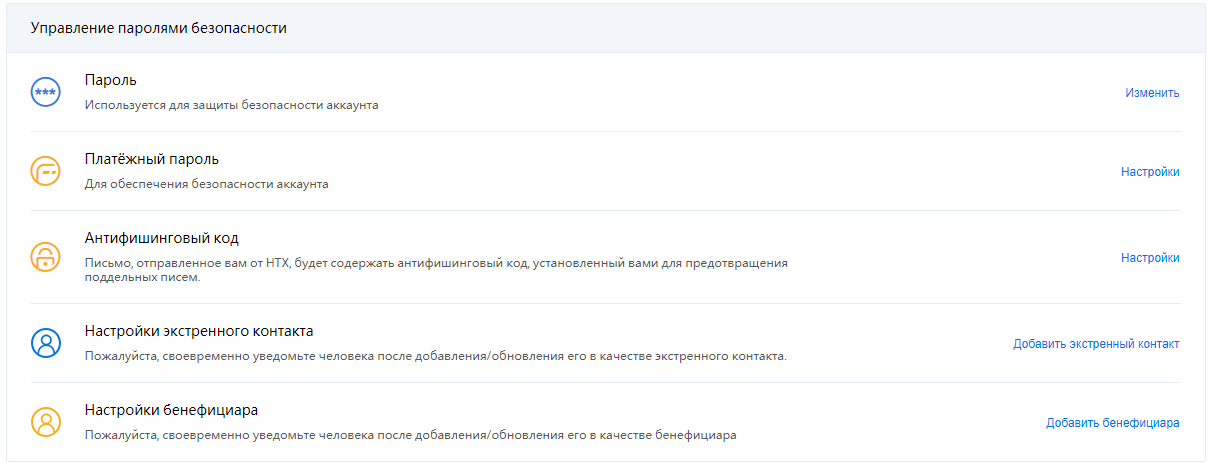Click "Изменить" to change the password
Screen dimensions: 1208x468
(1152, 93)
